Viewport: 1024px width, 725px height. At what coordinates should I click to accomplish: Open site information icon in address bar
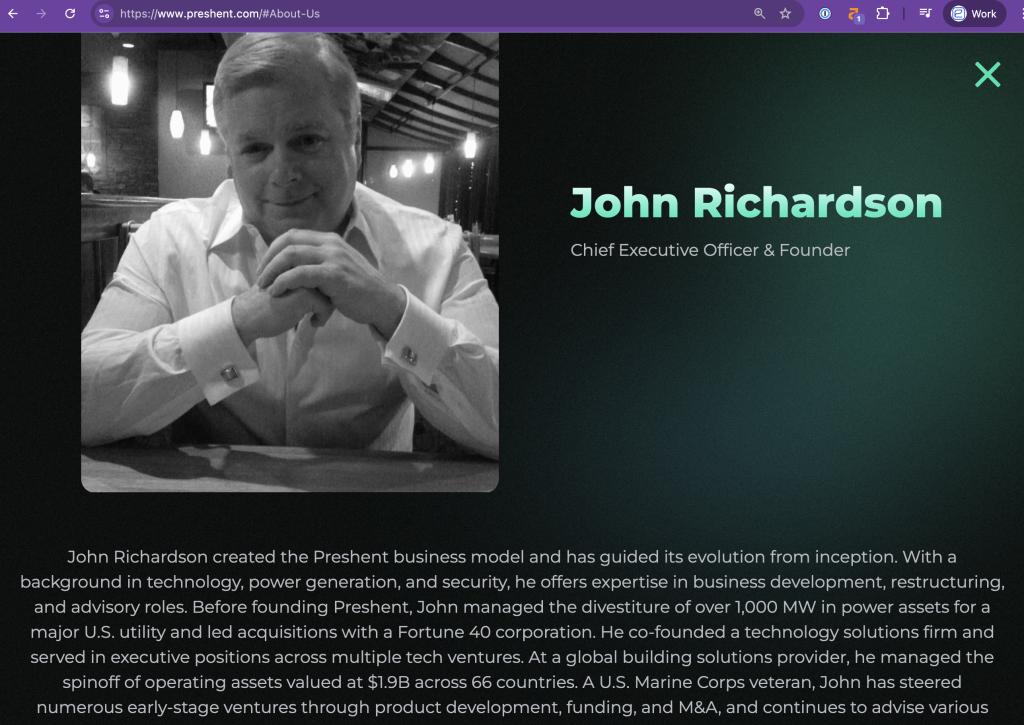(x=104, y=14)
